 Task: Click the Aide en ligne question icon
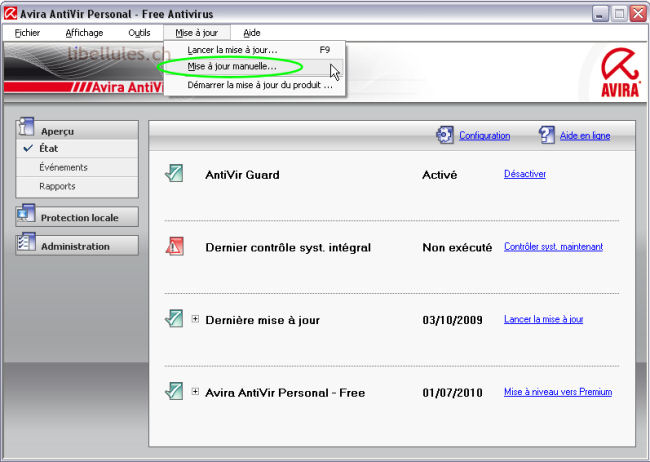point(546,135)
